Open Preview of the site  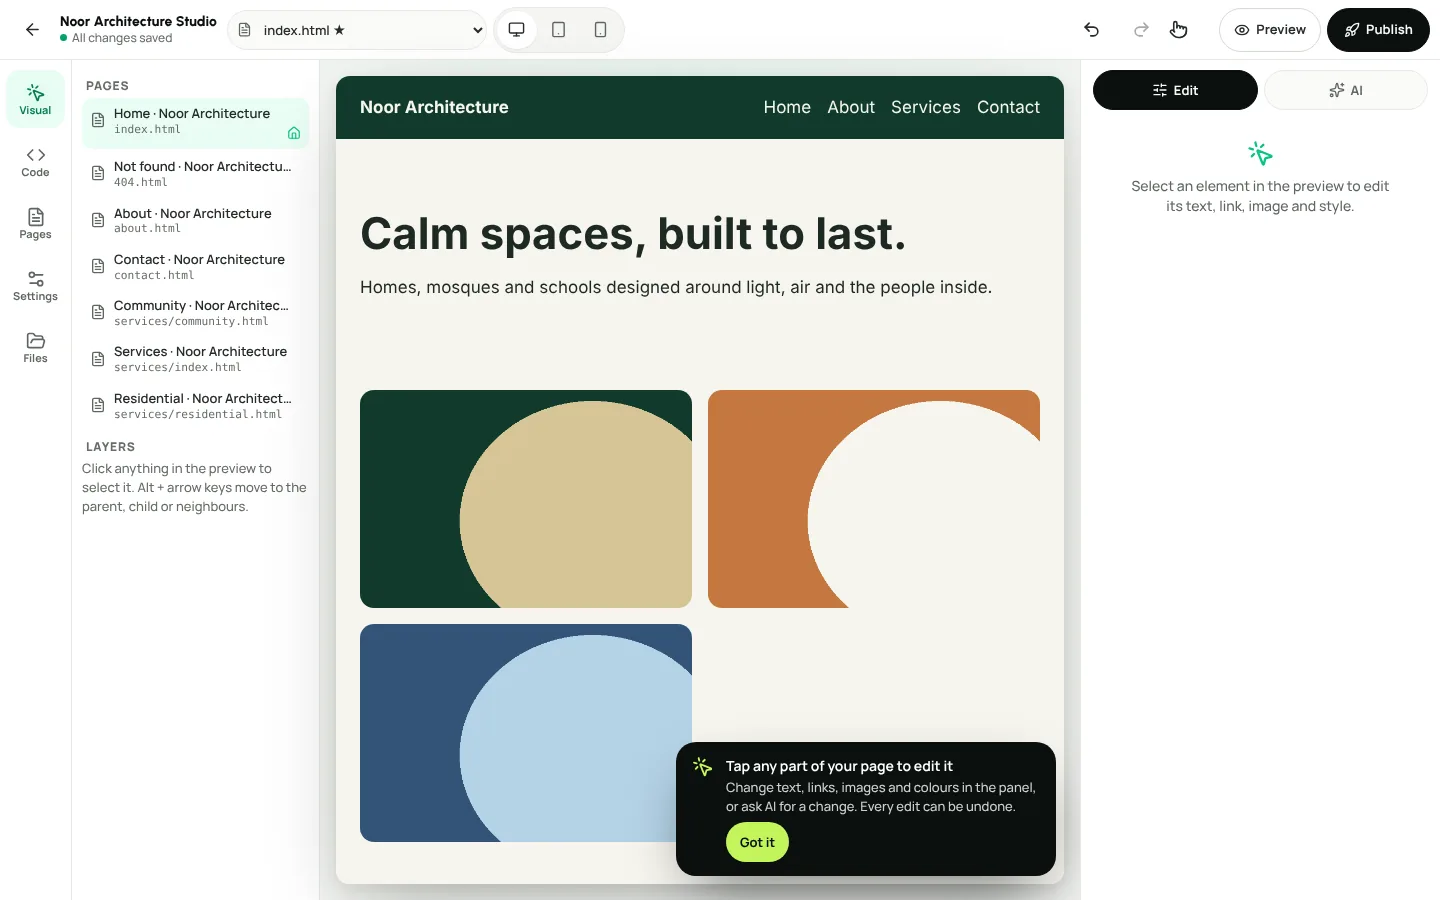[1270, 30]
